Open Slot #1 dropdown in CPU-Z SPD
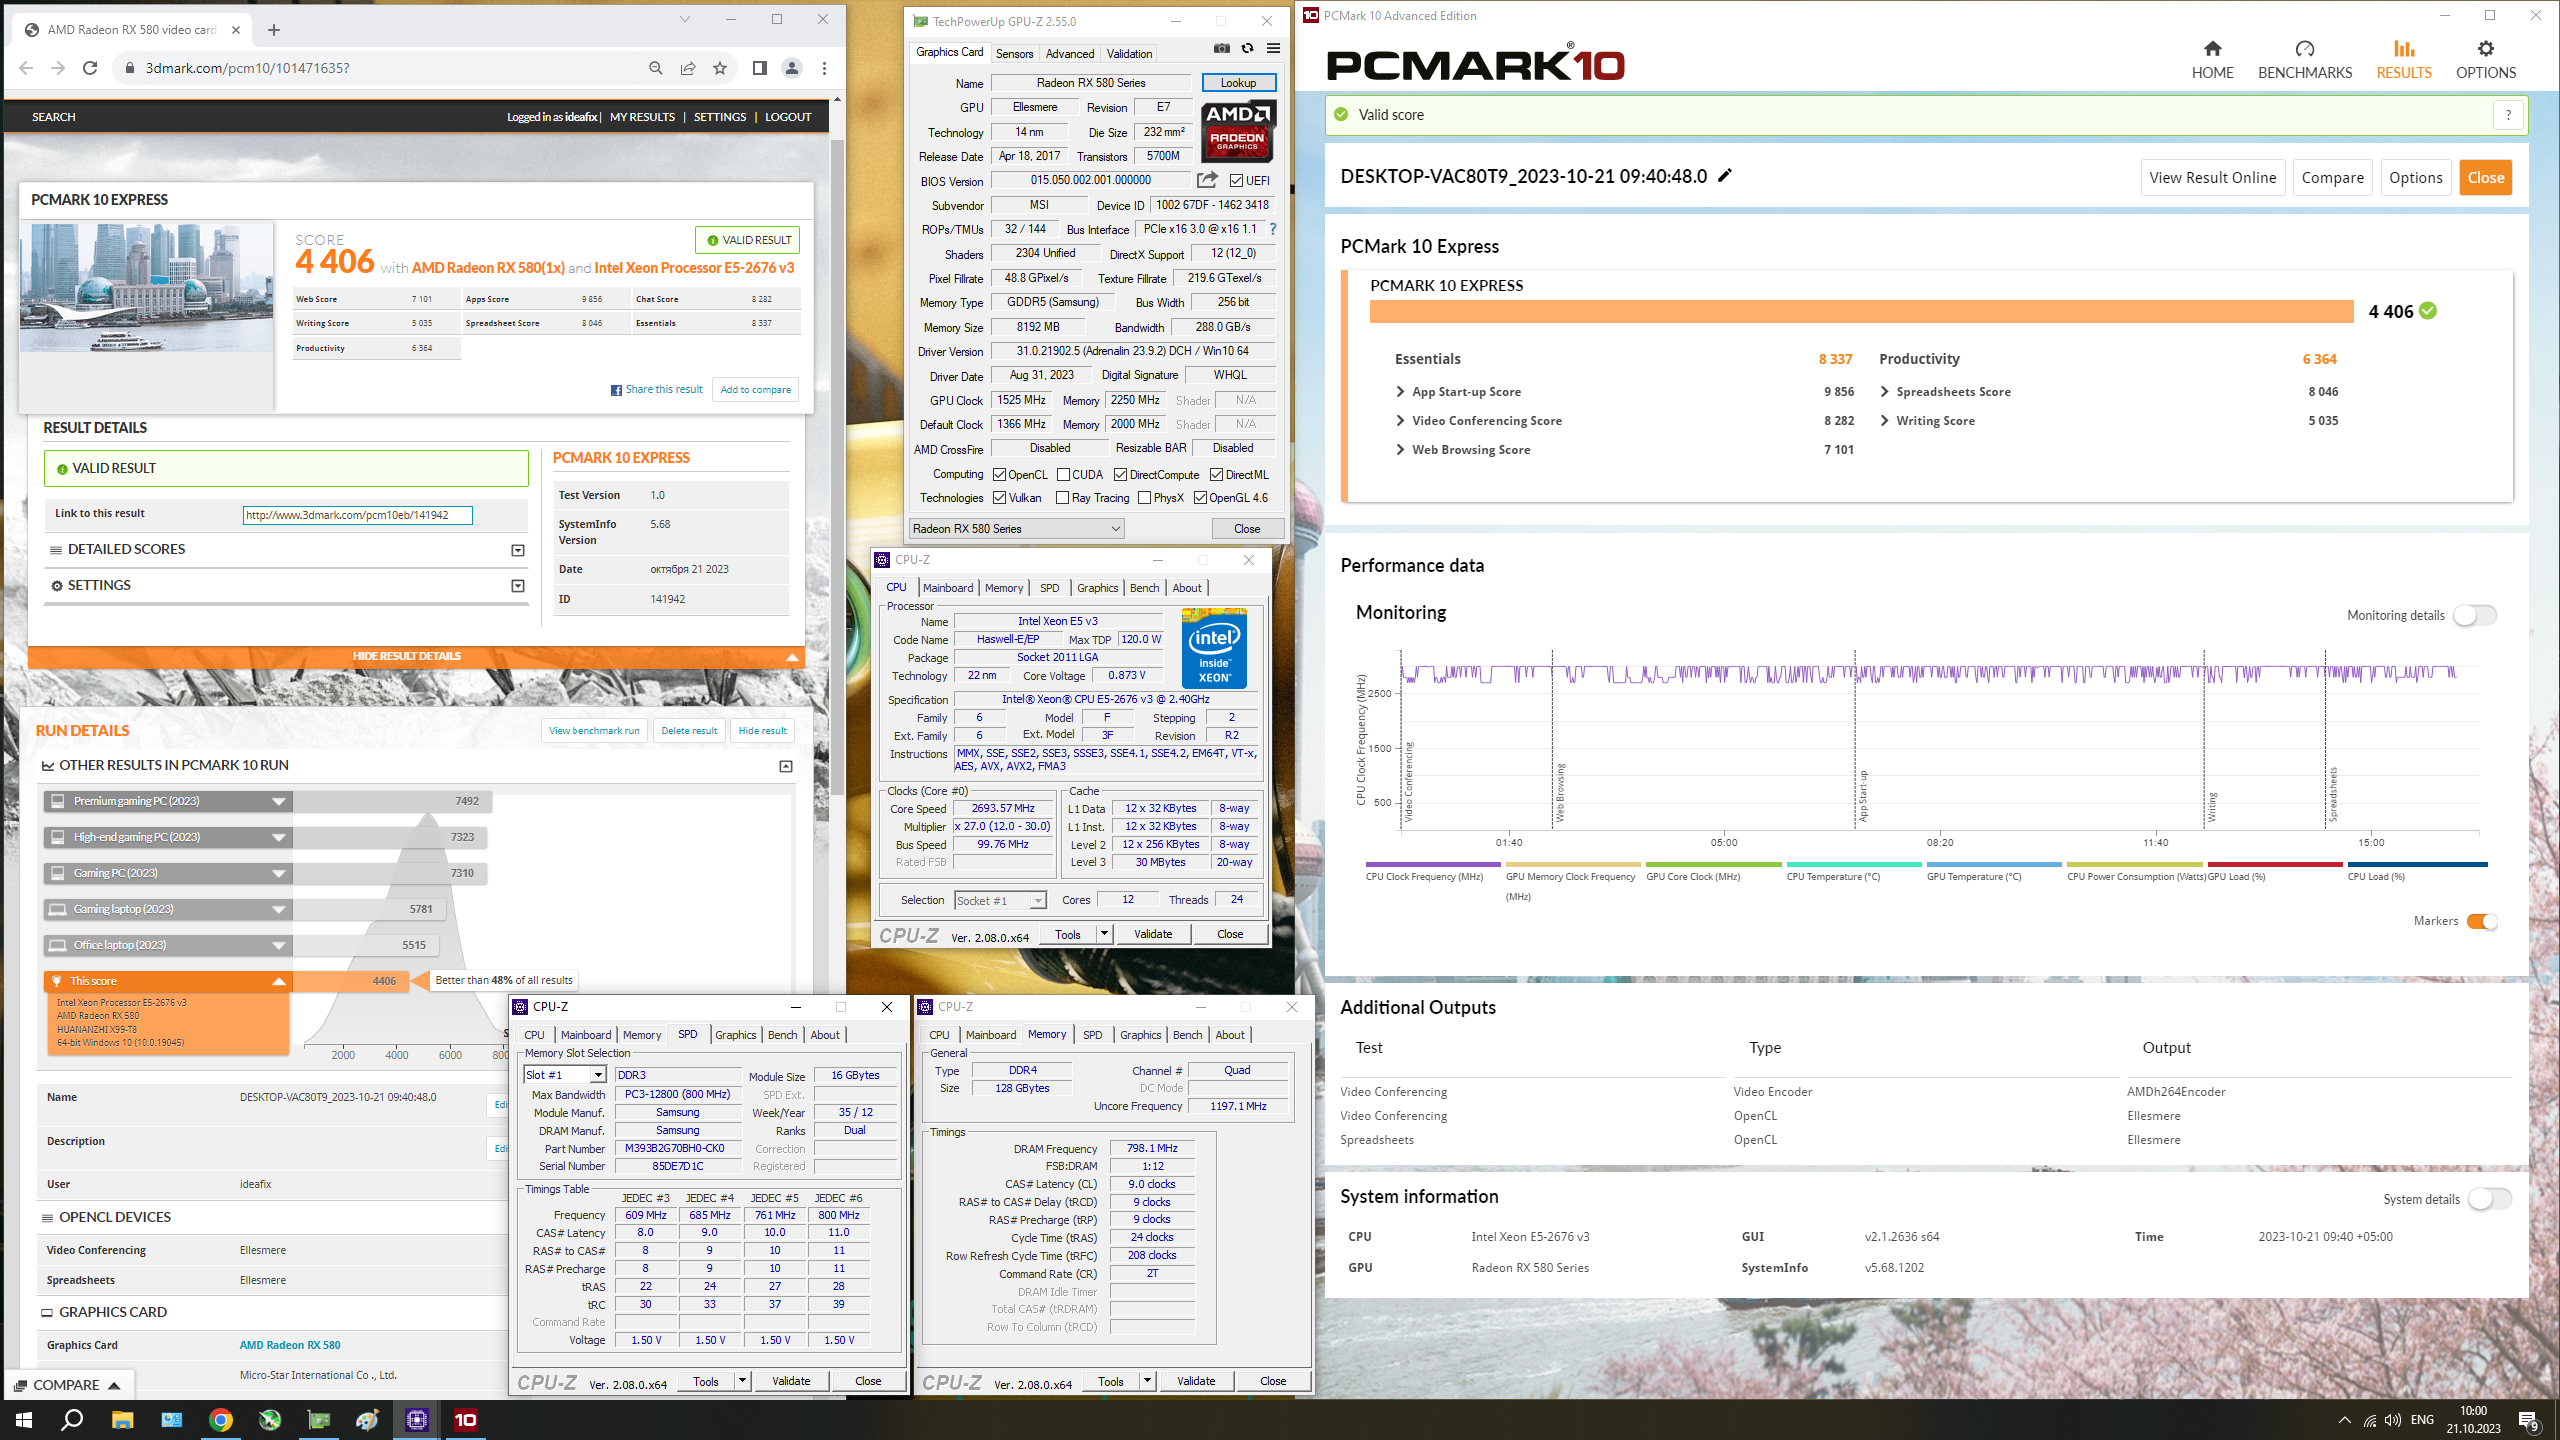Image resolution: width=2560 pixels, height=1440 pixels. point(565,1075)
